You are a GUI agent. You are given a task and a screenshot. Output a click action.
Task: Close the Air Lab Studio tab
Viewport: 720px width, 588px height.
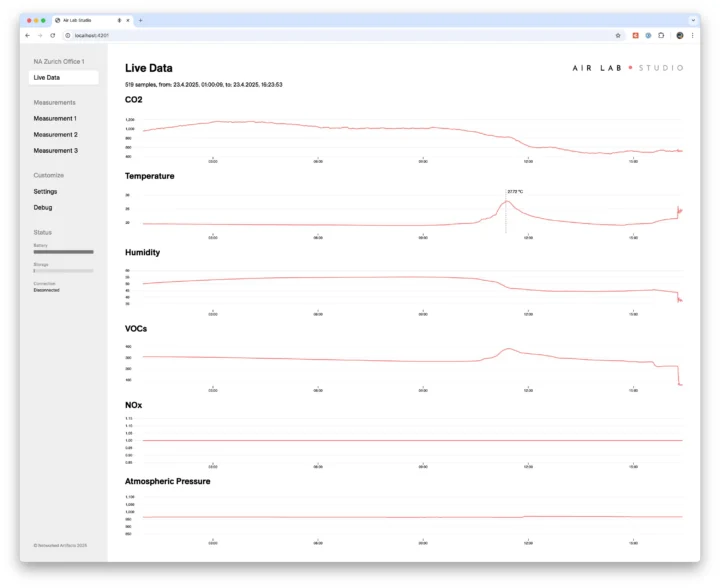128,20
